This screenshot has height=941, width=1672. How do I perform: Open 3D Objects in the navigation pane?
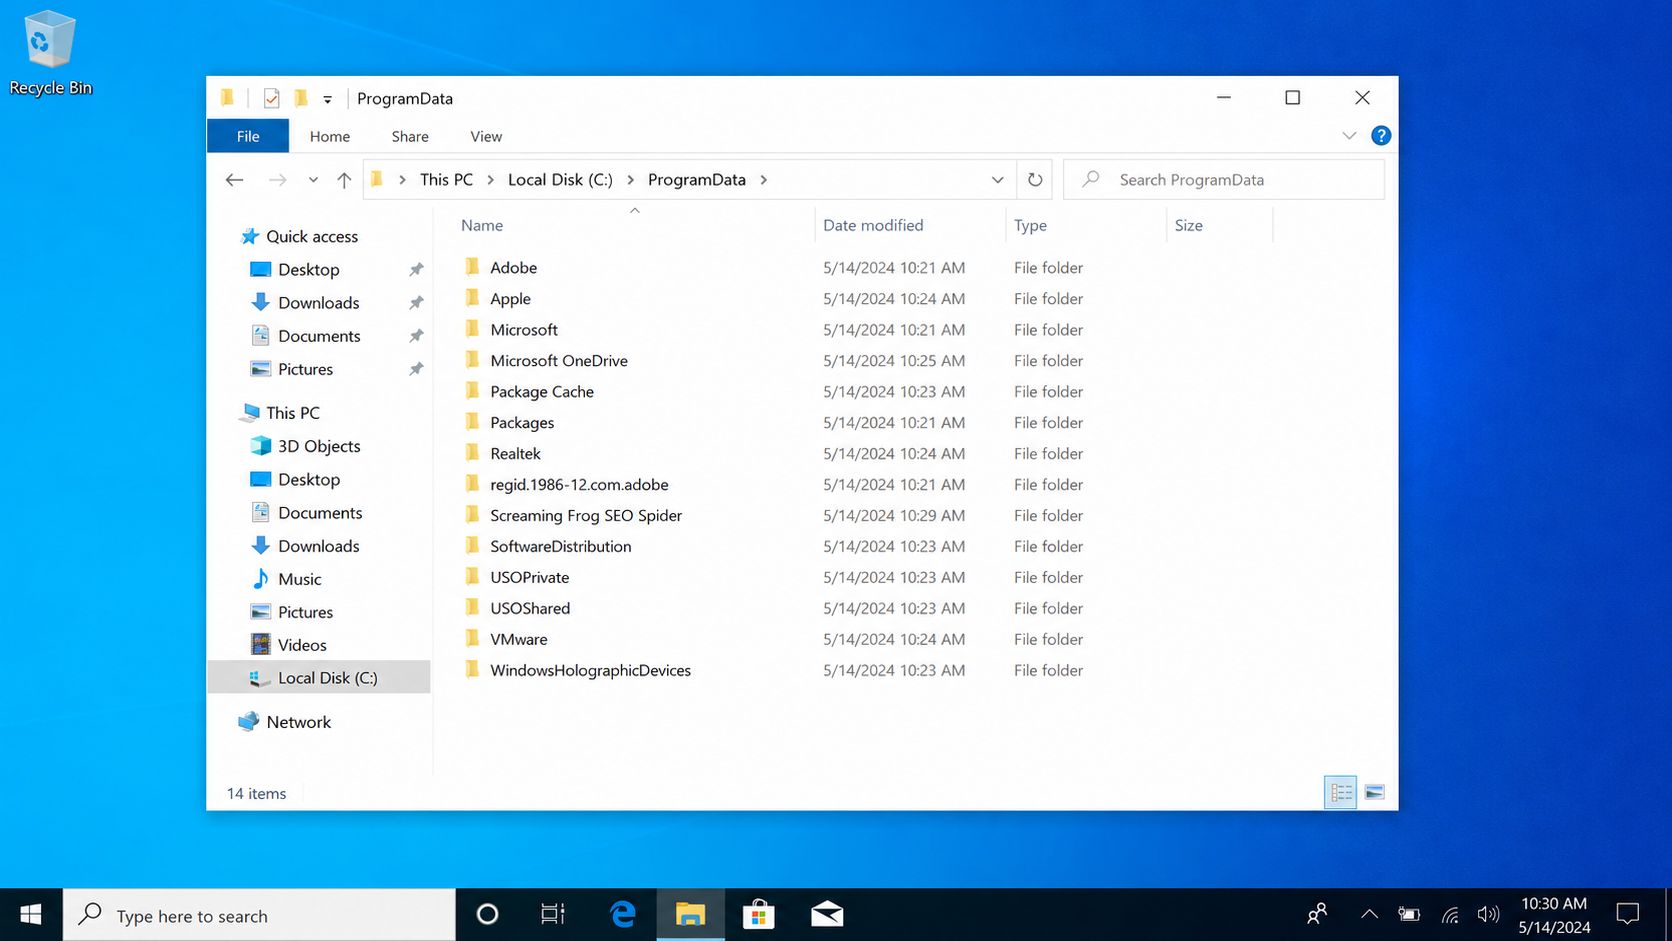pyautogui.click(x=318, y=446)
